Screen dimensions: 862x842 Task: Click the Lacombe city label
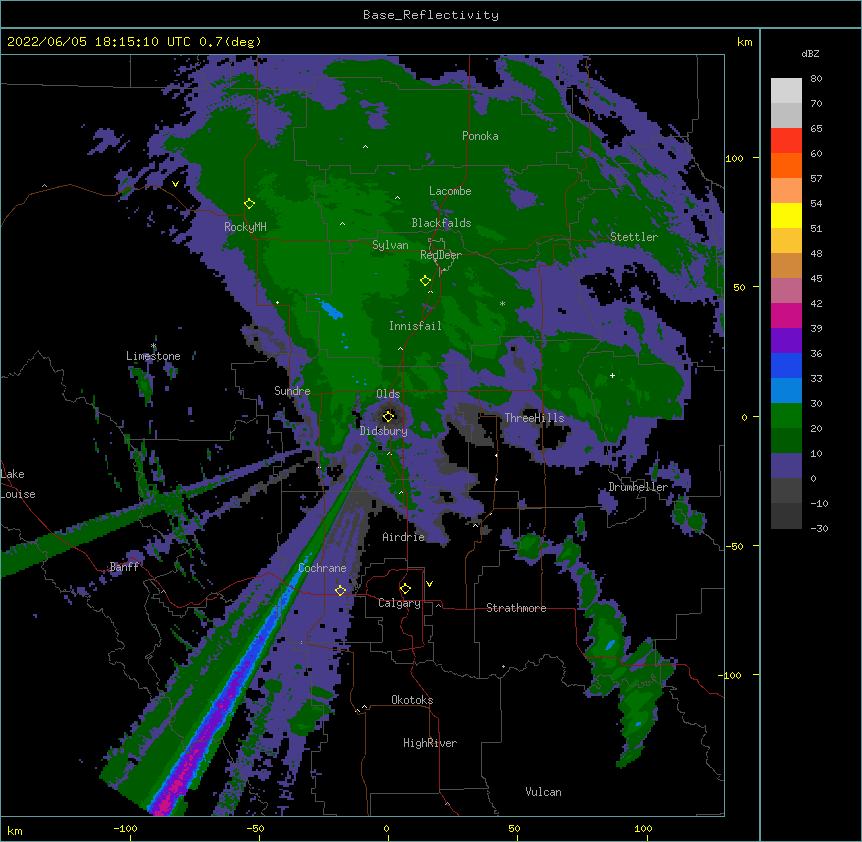click(x=450, y=191)
